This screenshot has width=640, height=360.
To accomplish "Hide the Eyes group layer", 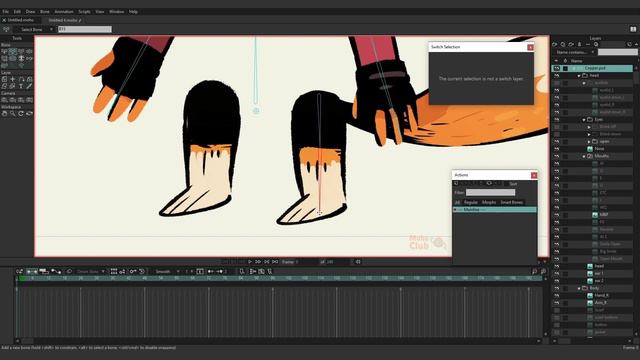I will point(557,120).
